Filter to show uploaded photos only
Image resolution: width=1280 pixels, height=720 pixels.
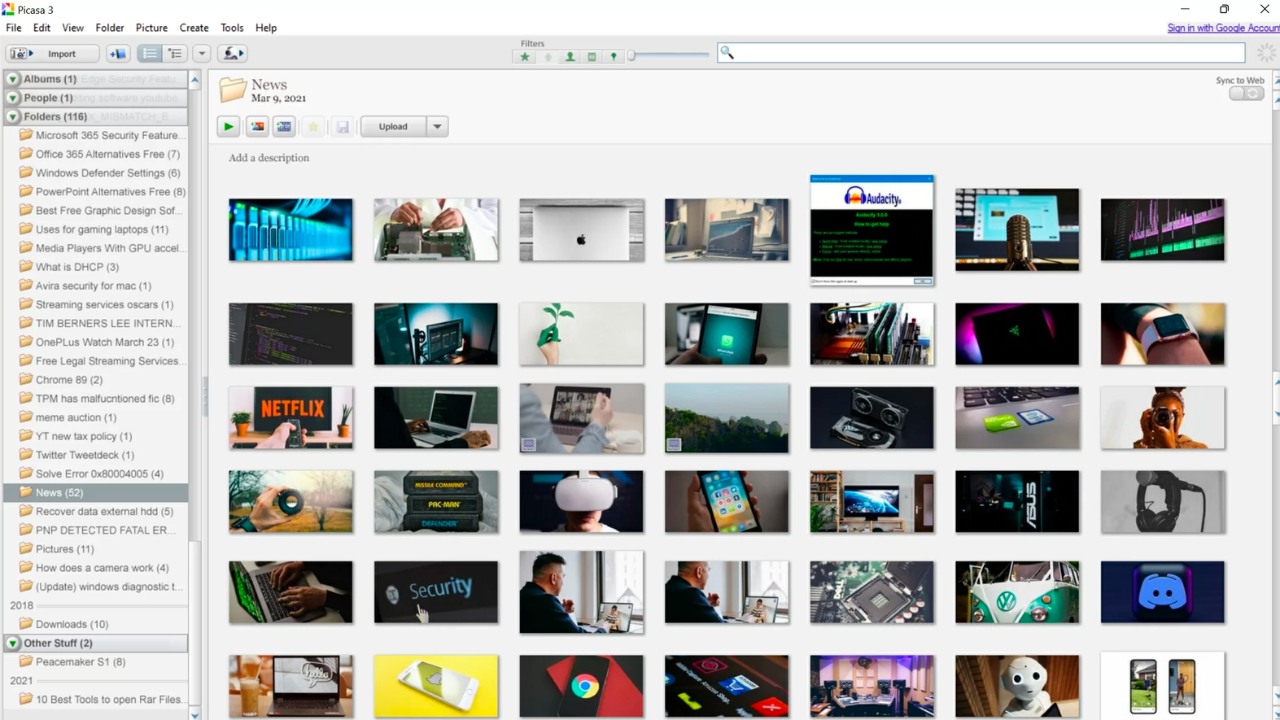coord(548,57)
